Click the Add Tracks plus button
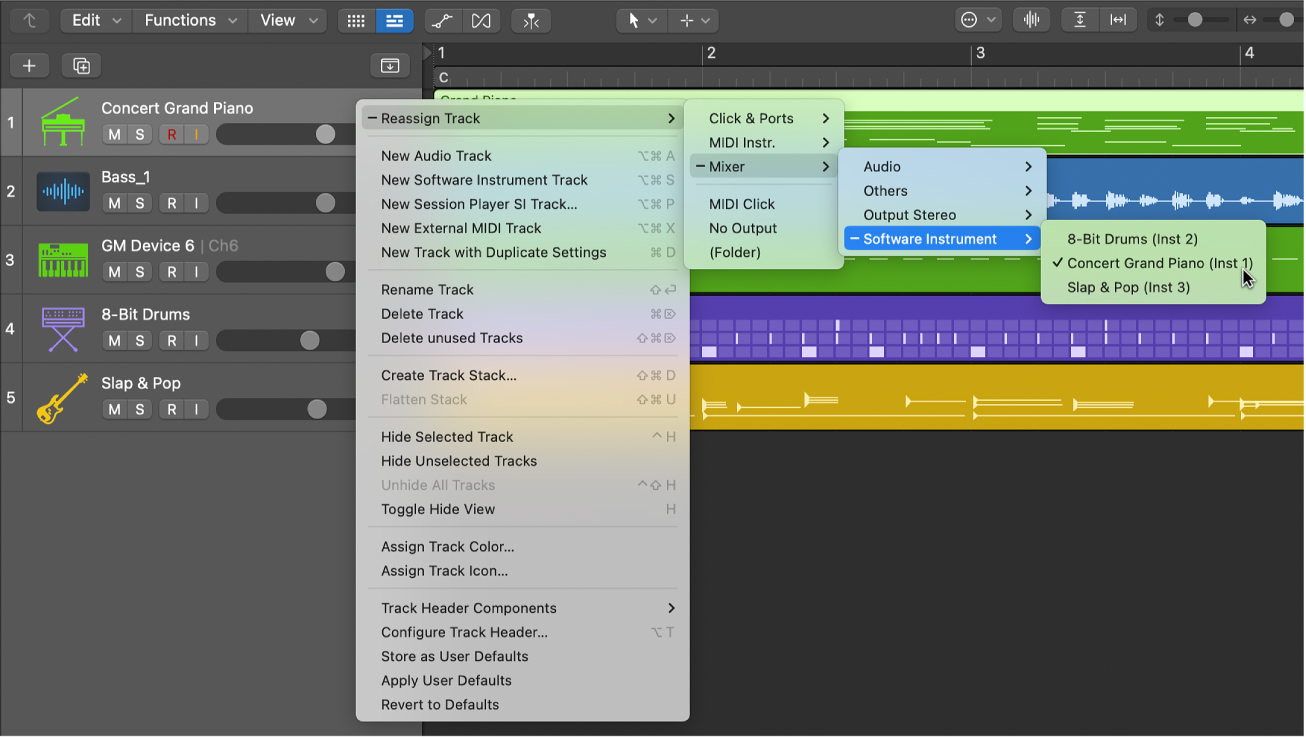The height and width of the screenshot is (738, 1306). click(x=29, y=65)
